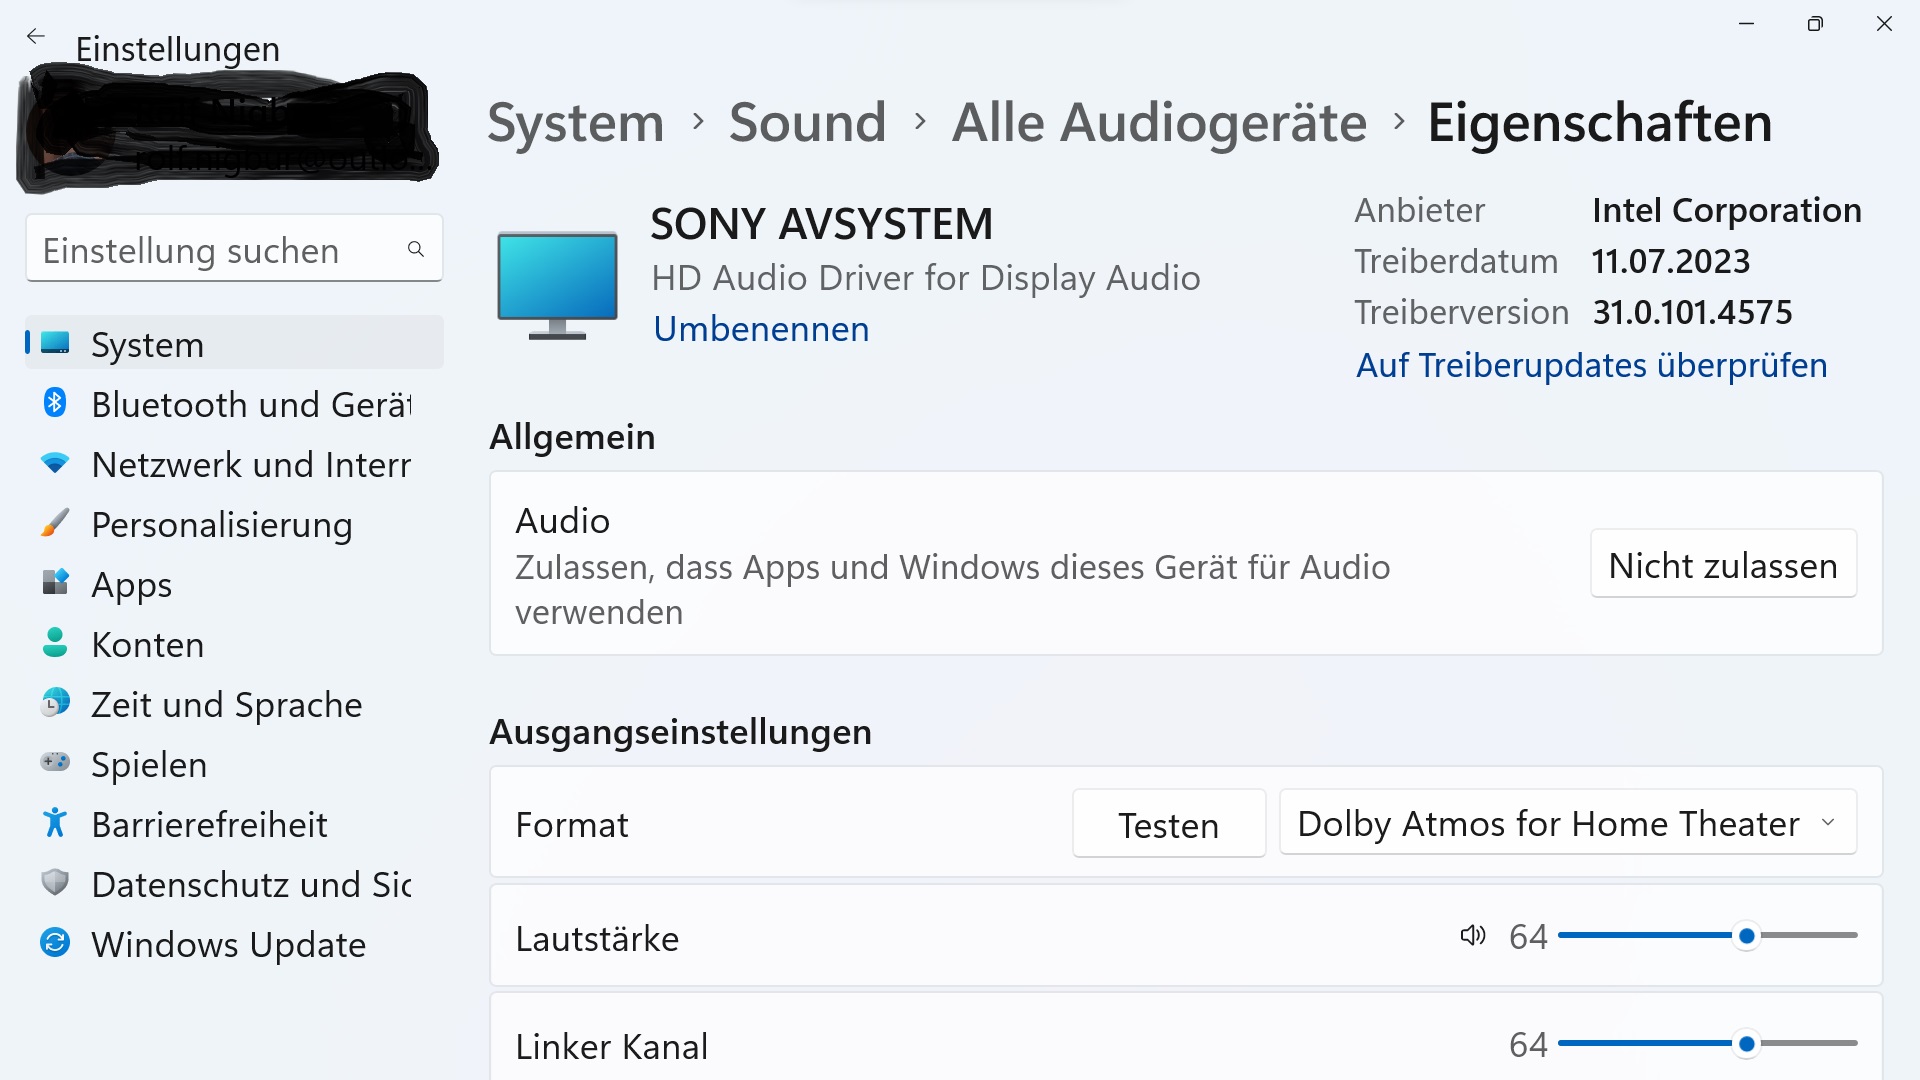Click the Apps icon in sidebar
The image size is (1920, 1080).
55,583
